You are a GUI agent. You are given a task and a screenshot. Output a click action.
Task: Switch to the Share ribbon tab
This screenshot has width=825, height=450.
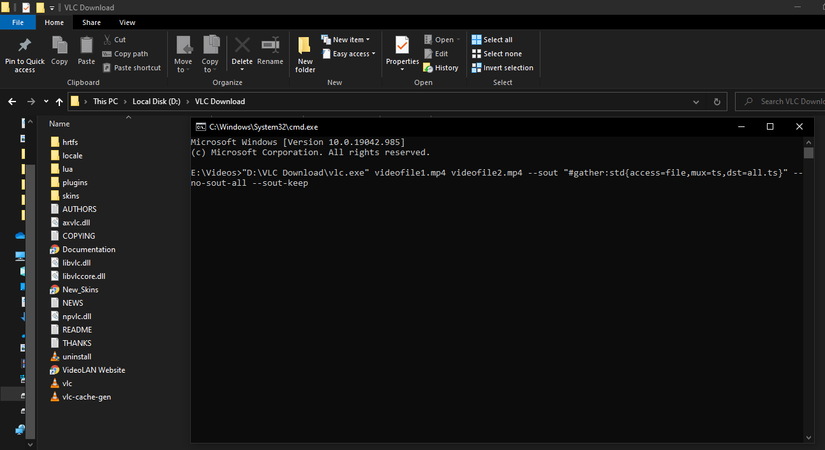(91, 22)
